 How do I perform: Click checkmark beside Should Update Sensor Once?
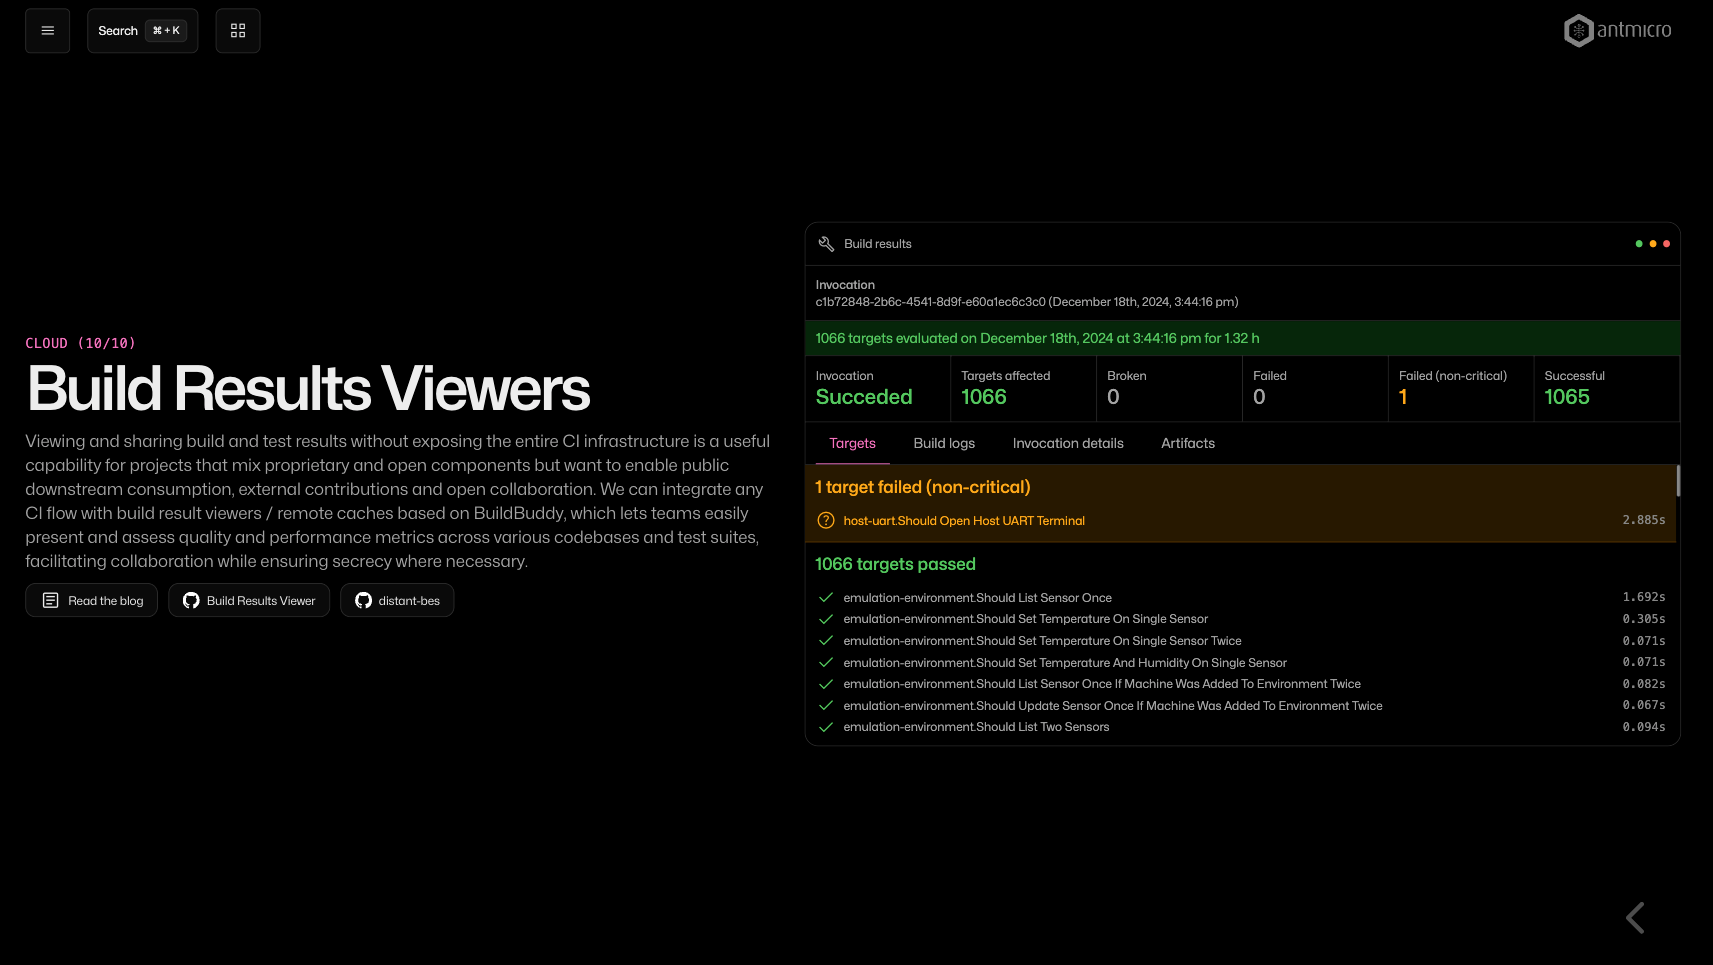(x=826, y=706)
